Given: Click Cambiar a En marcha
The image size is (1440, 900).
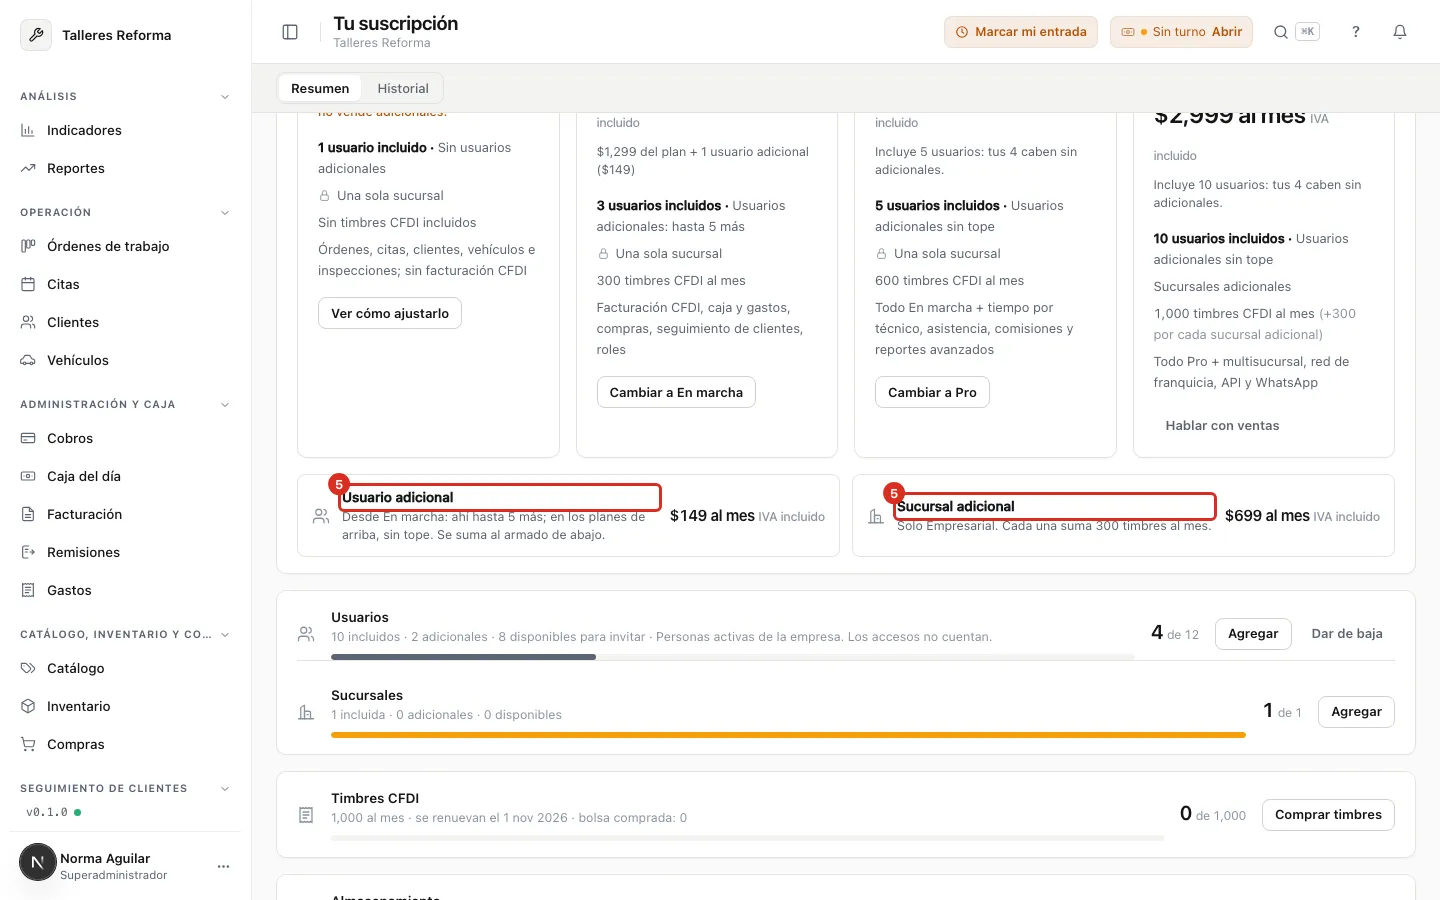Looking at the screenshot, I should pos(676,392).
